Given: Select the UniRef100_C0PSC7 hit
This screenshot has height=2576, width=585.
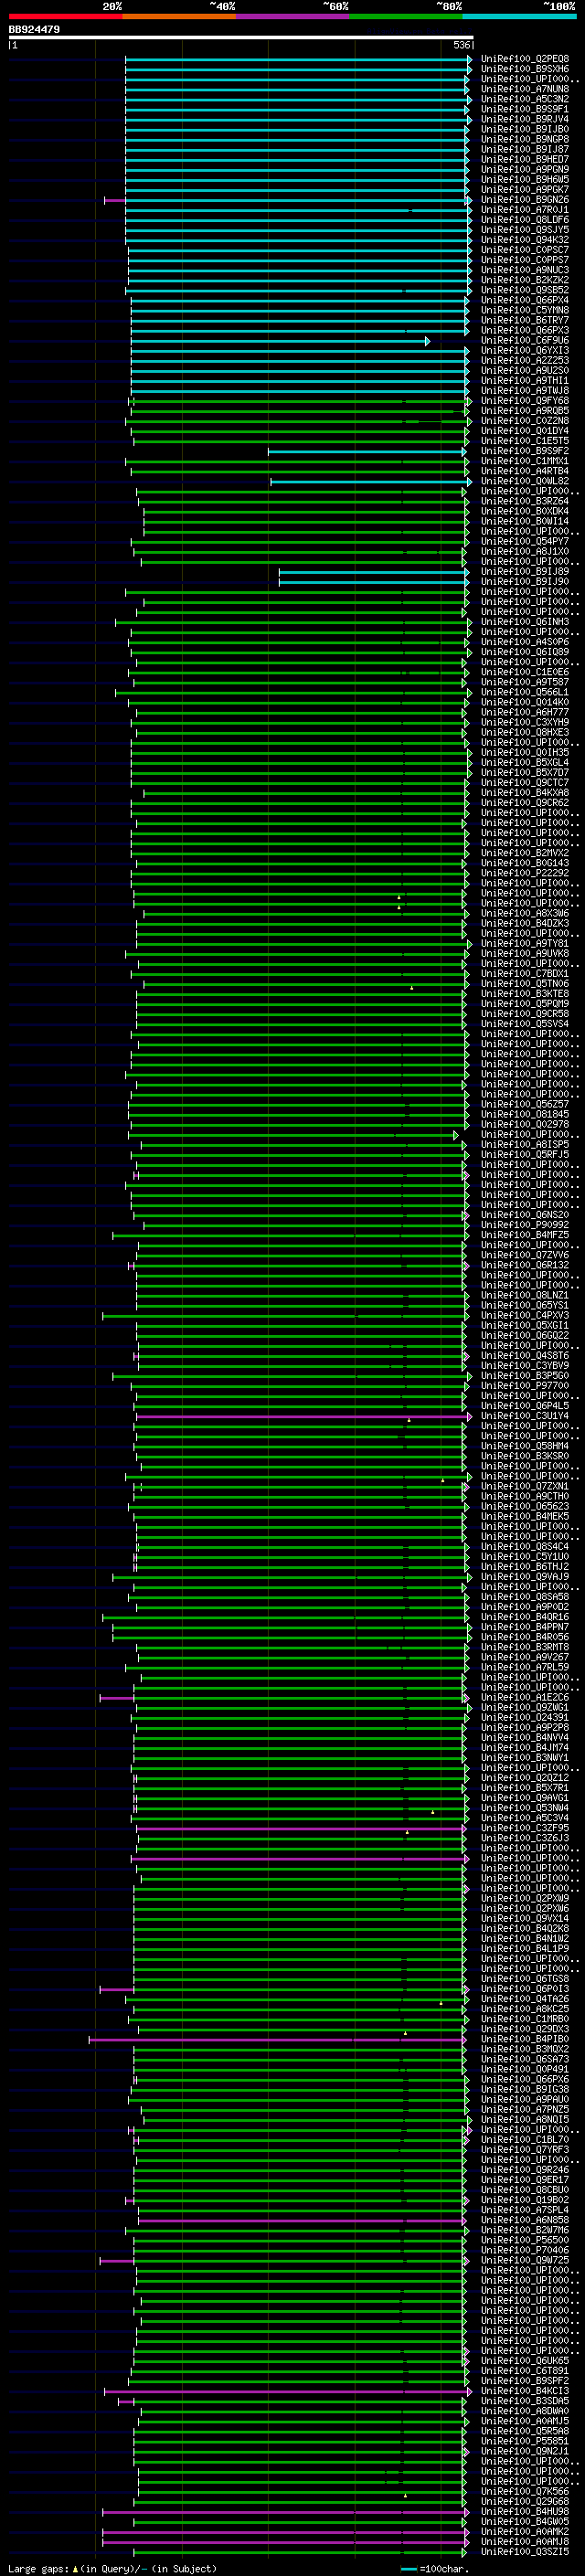Looking at the screenshot, I should pos(524,250).
